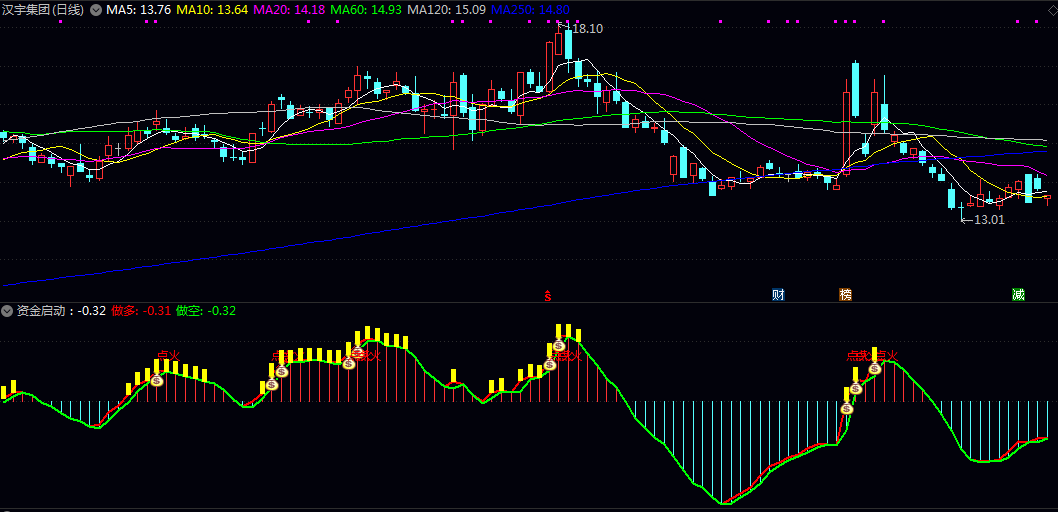This screenshot has height=512, width=1058.
Task: Select the magenta MA20 indicator label
Action: (288, 10)
